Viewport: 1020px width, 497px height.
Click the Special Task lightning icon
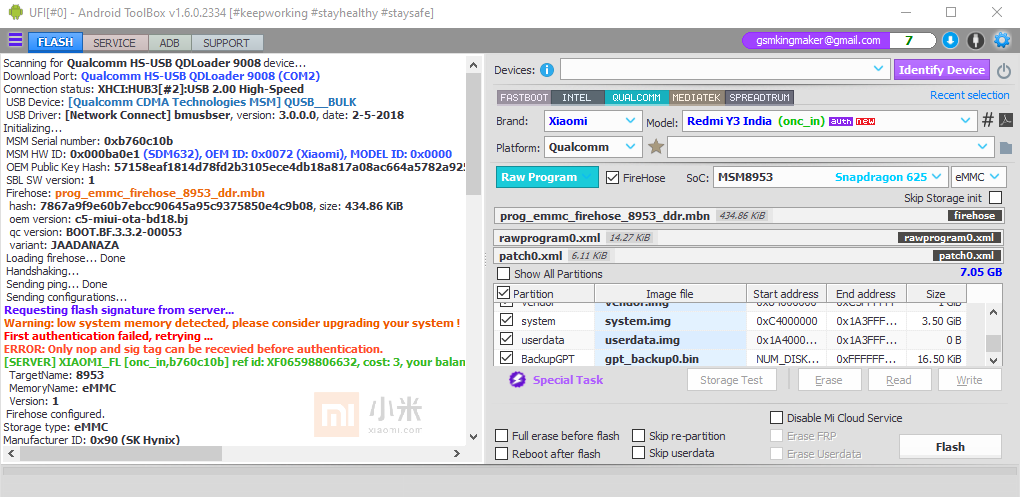click(517, 380)
